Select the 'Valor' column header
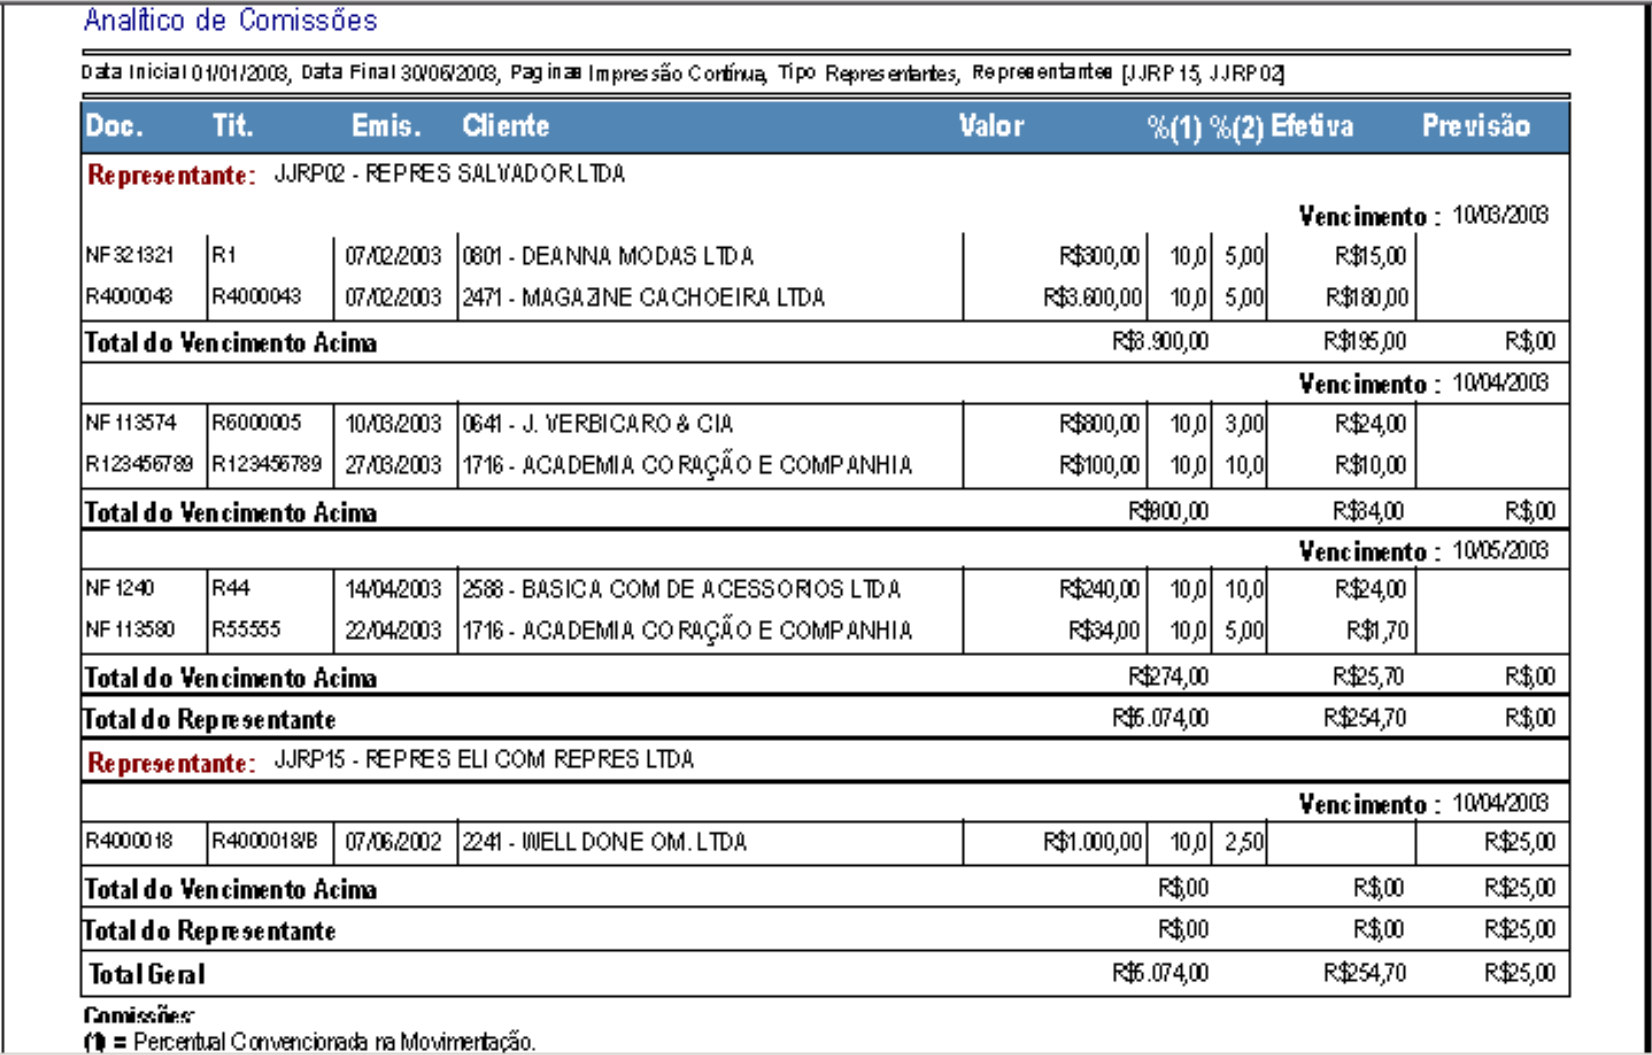Viewport: 1652px width, 1055px height. [991, 126]
